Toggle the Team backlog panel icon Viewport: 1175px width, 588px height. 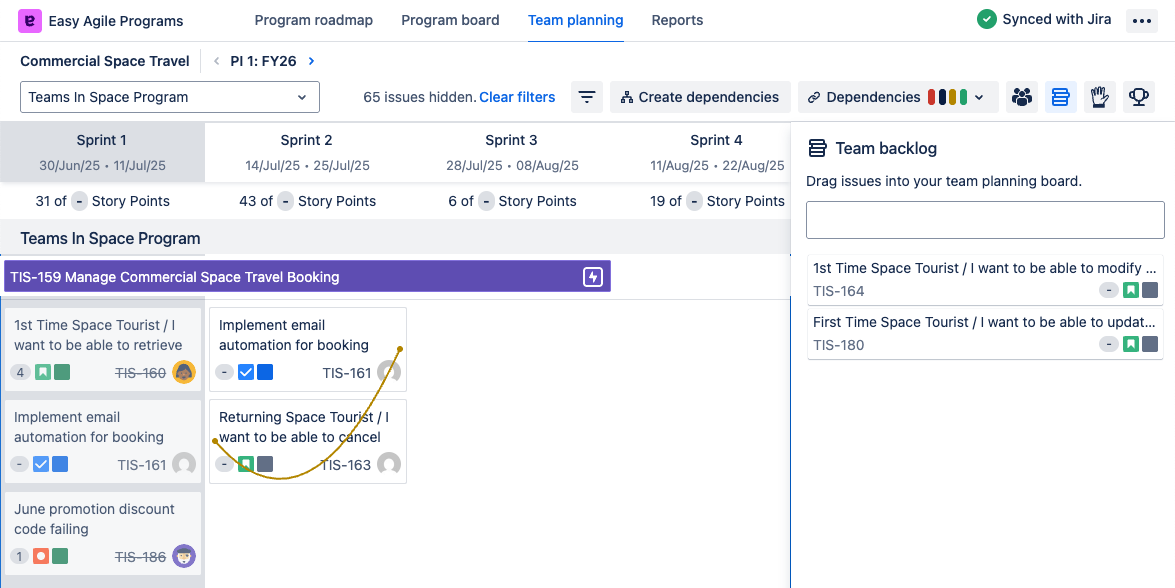point(1060,97)
